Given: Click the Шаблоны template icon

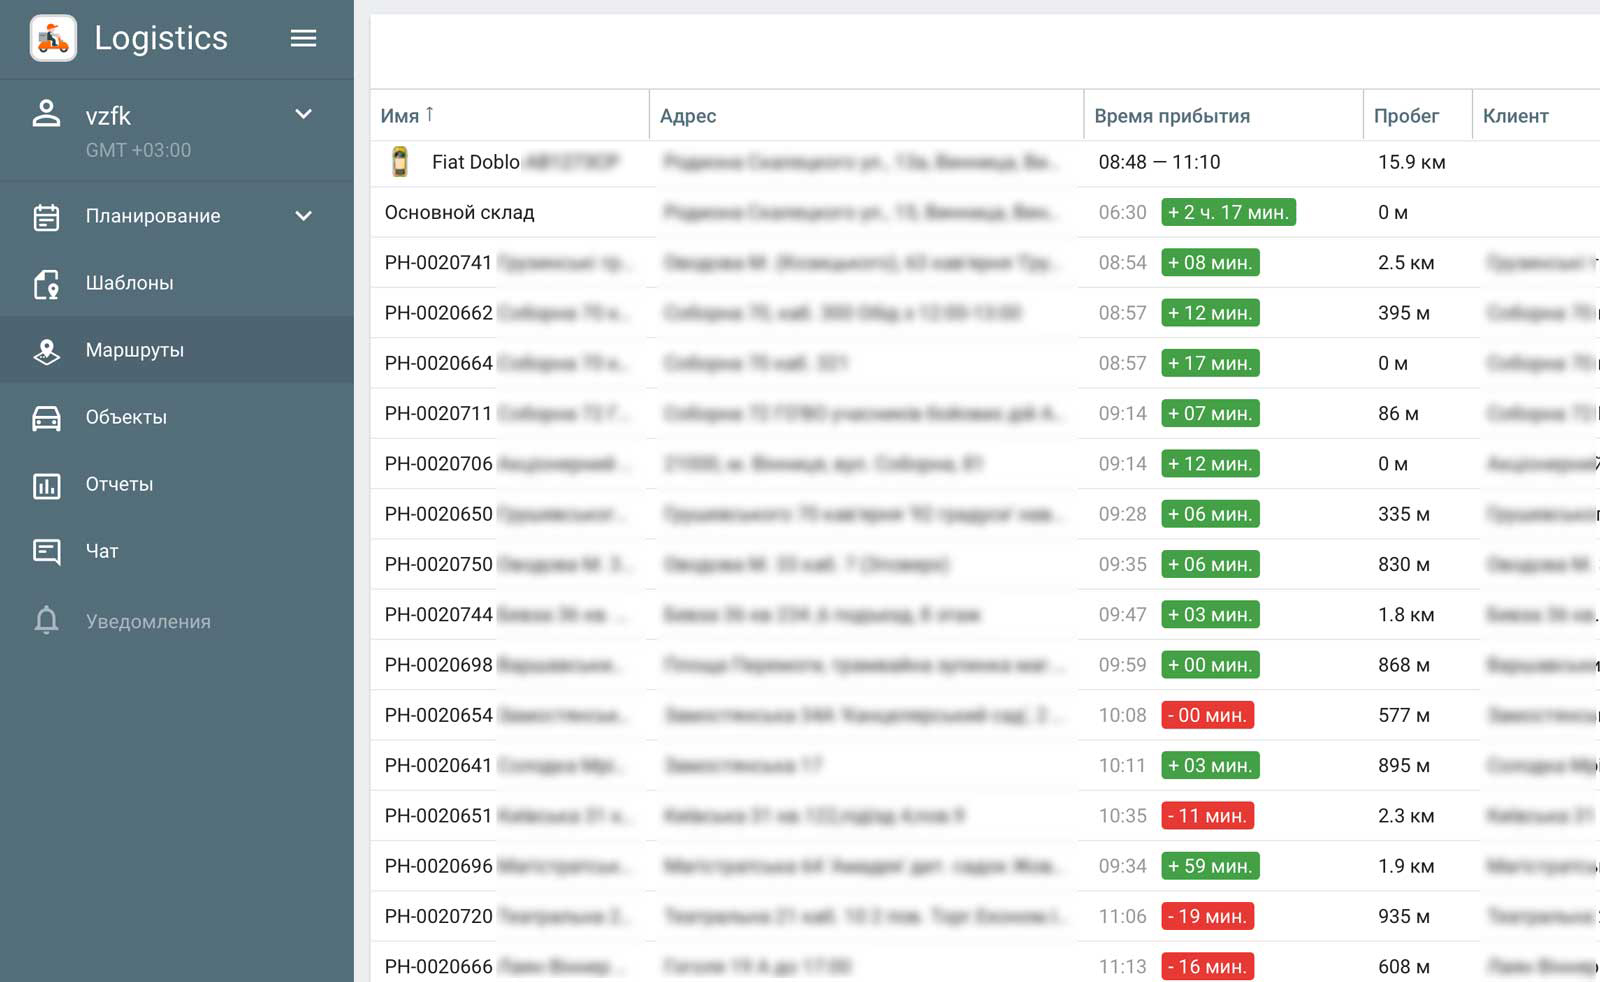Looking at the screenshot, I should [x=46, y=284].
